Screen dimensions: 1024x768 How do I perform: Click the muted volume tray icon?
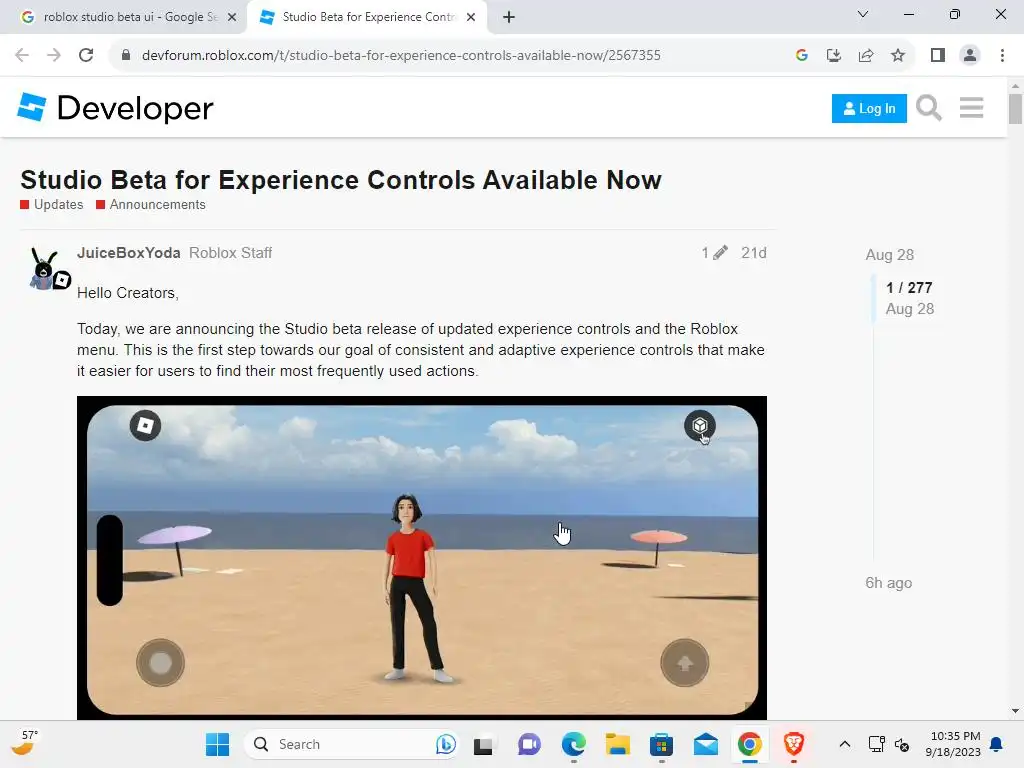pos(902,744)
